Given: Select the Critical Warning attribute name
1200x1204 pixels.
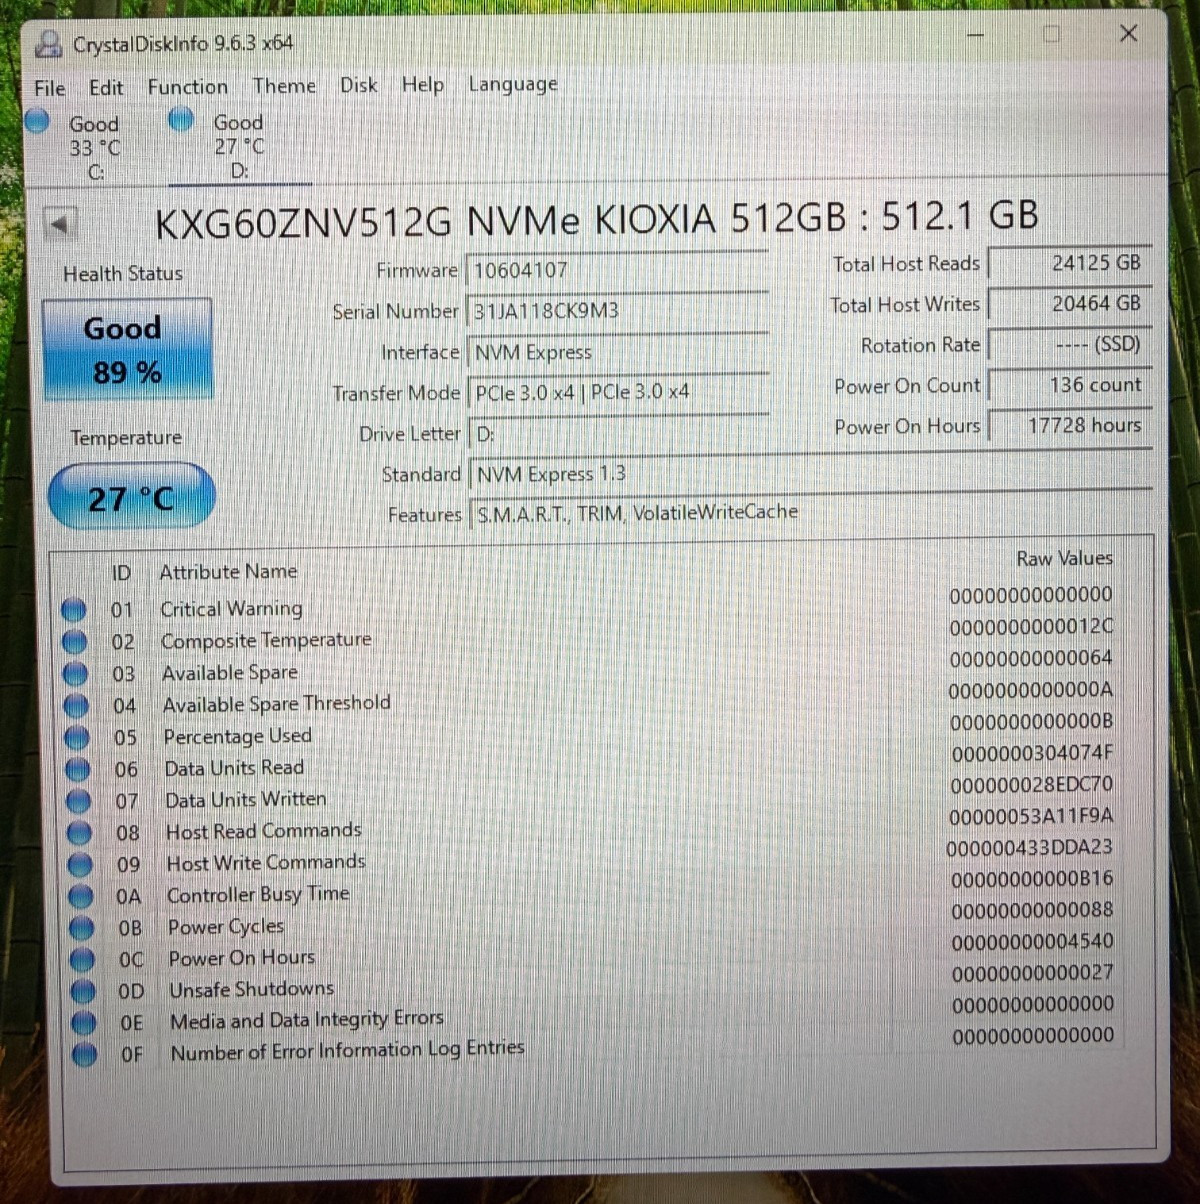Looking at the screenshot, I should click(x=231, y=609).
